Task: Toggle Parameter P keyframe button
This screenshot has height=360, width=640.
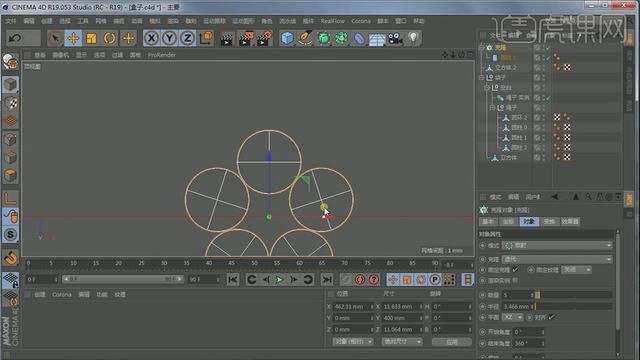Action: tap(435, 280)
